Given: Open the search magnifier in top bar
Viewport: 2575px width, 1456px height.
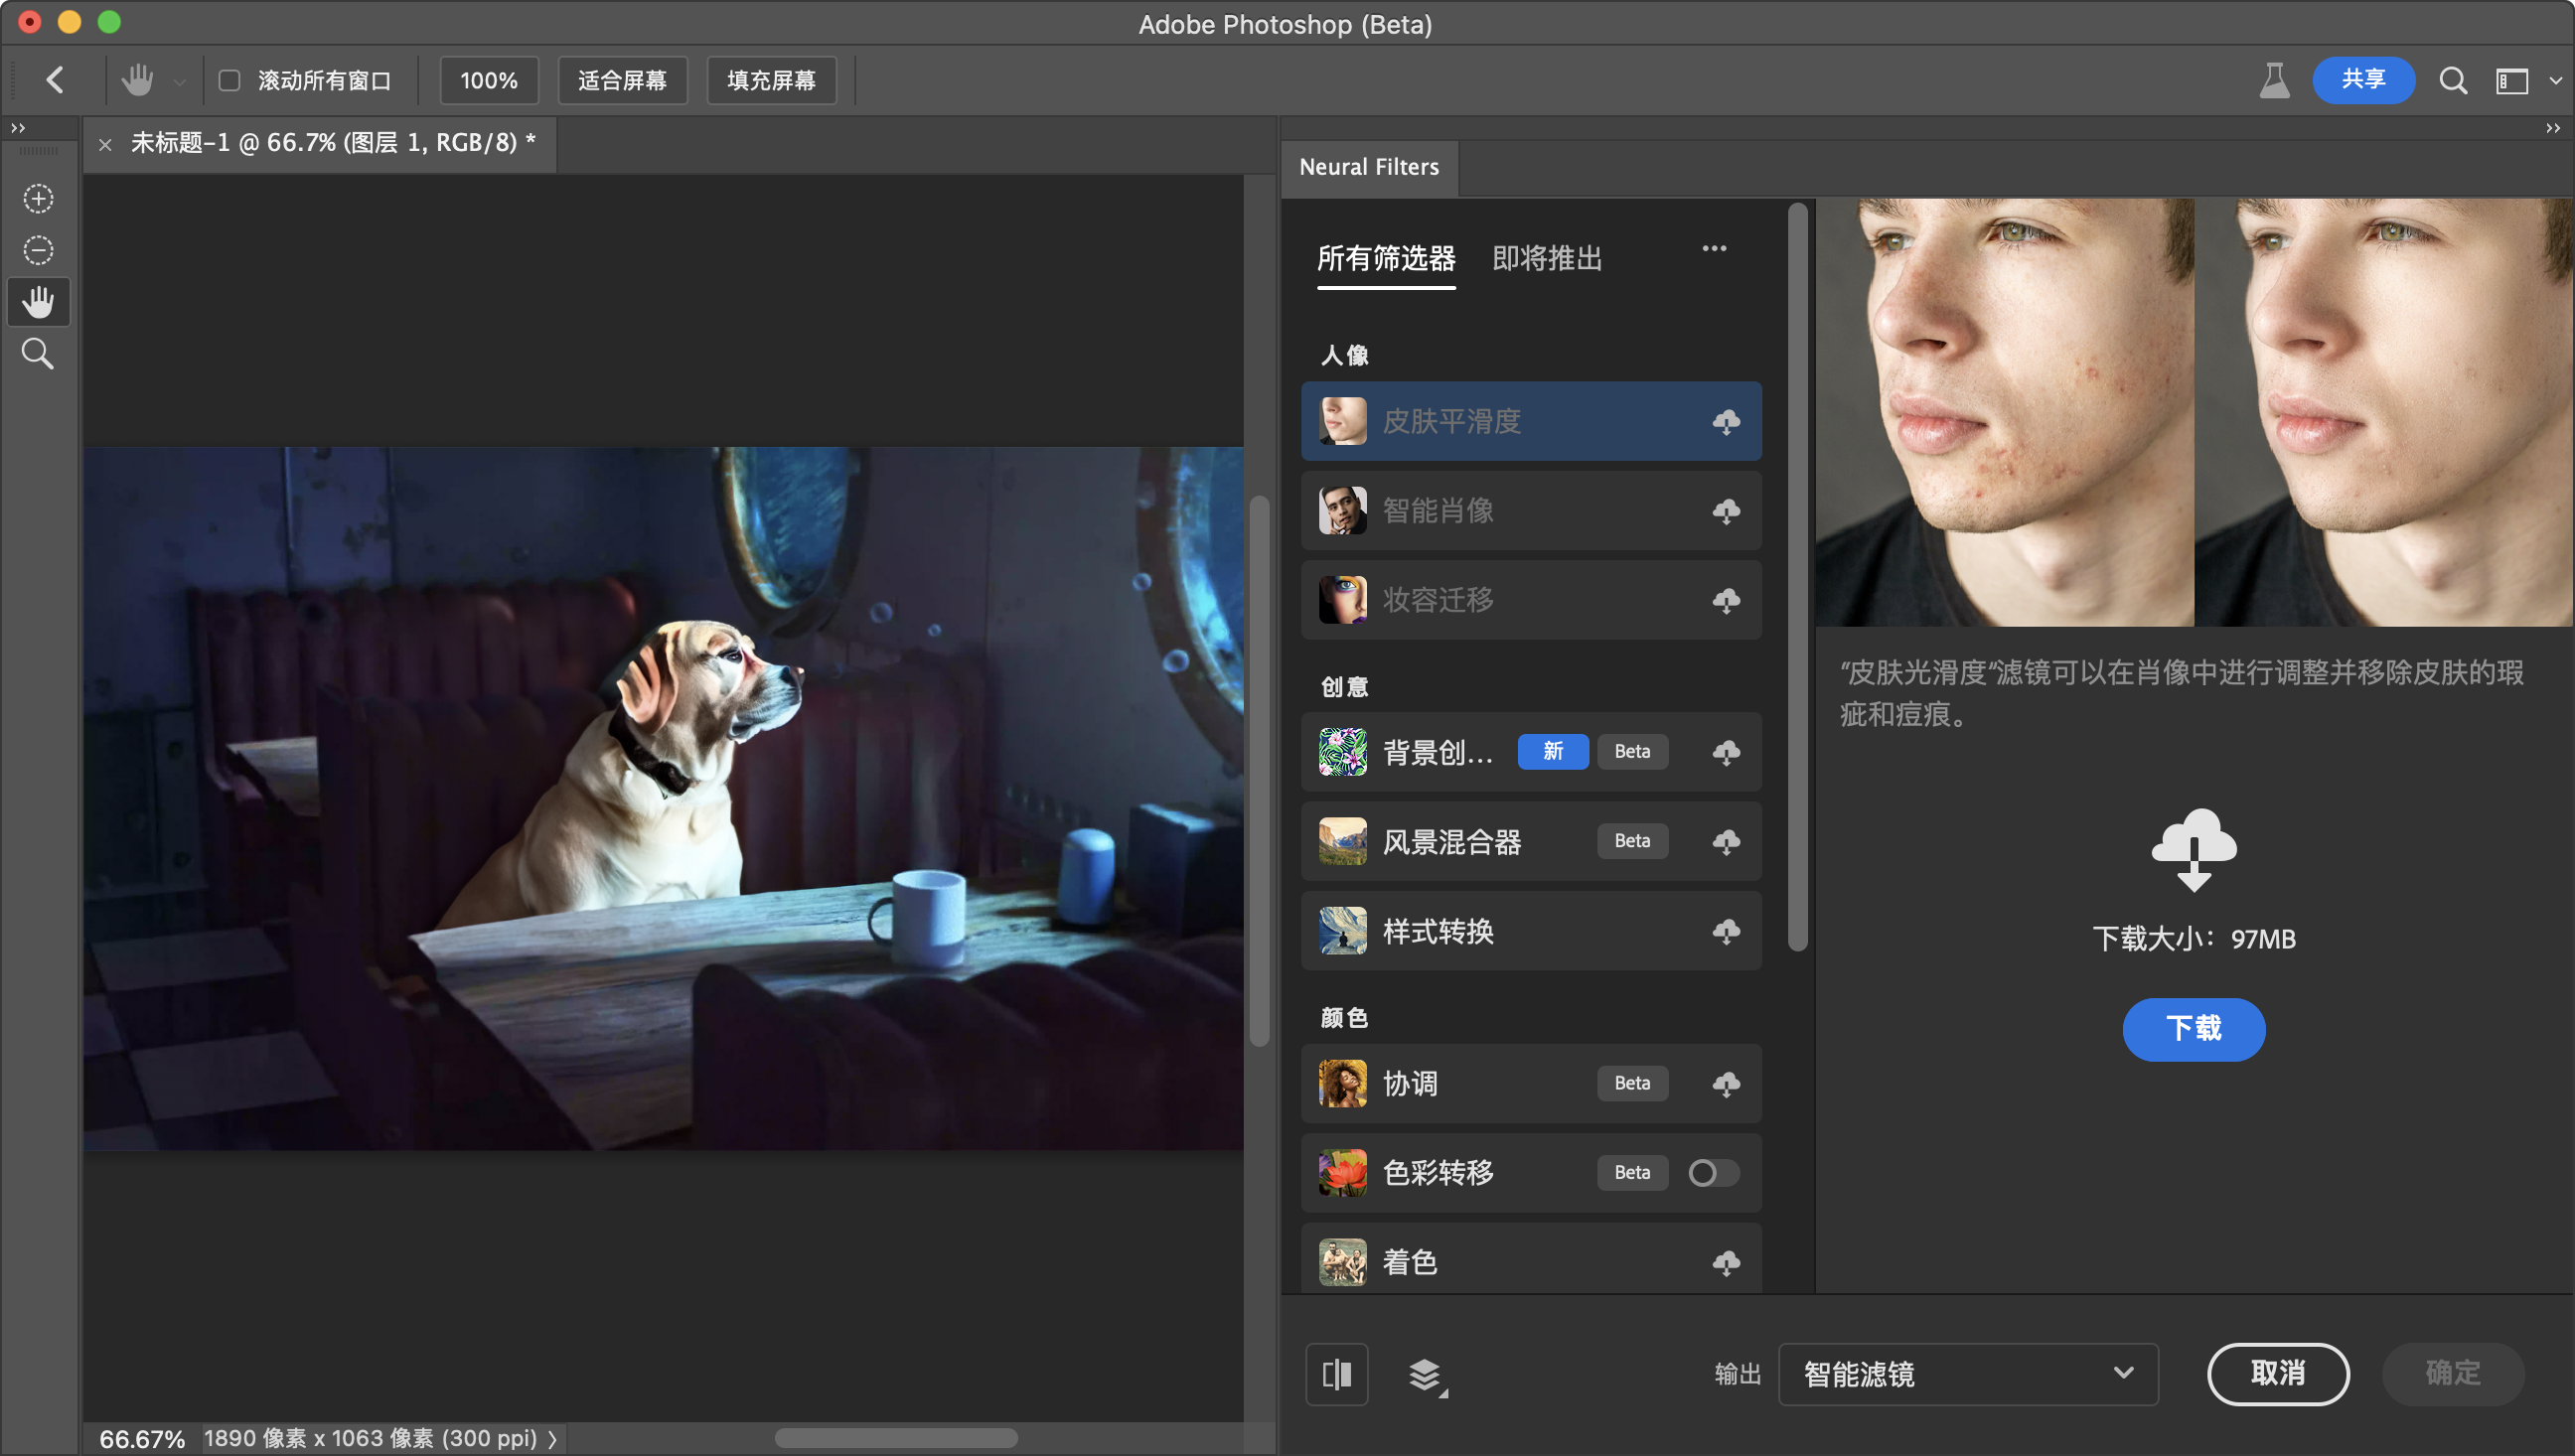Looking at the screenshot, I should pyautogui.click(x=2452, y=80).
